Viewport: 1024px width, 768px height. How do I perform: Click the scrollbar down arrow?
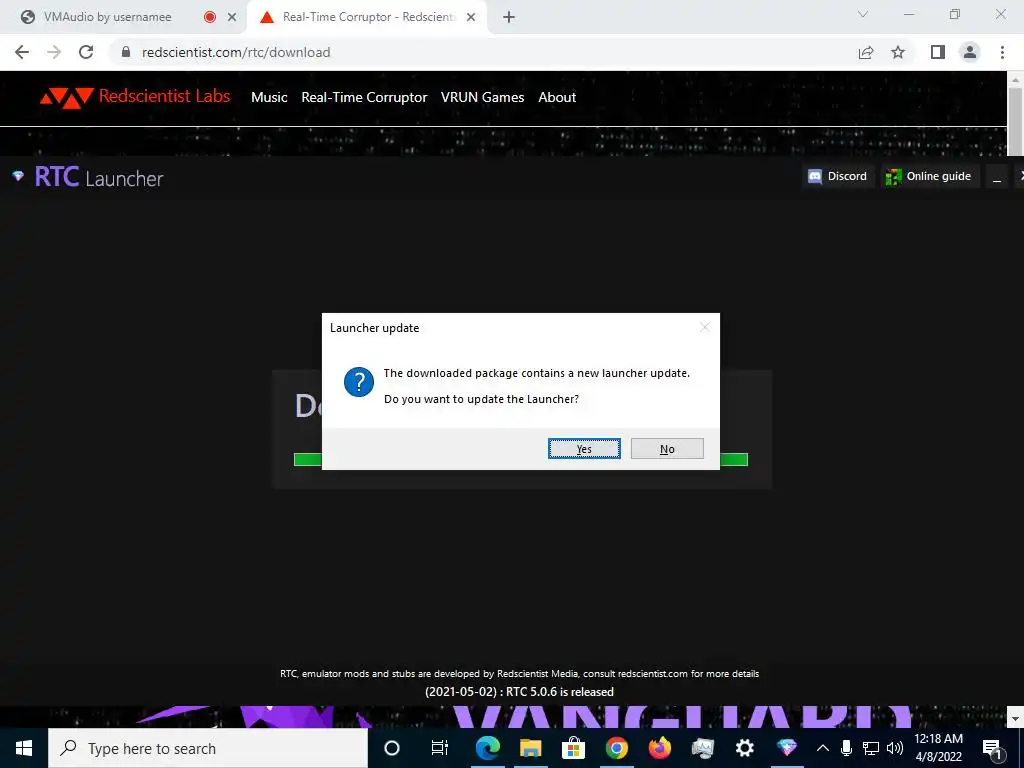[x=1015, y=718]
